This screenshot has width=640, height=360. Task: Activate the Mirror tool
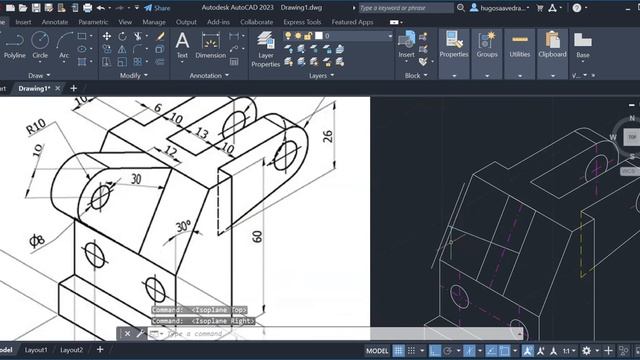(x=122, y=49)
